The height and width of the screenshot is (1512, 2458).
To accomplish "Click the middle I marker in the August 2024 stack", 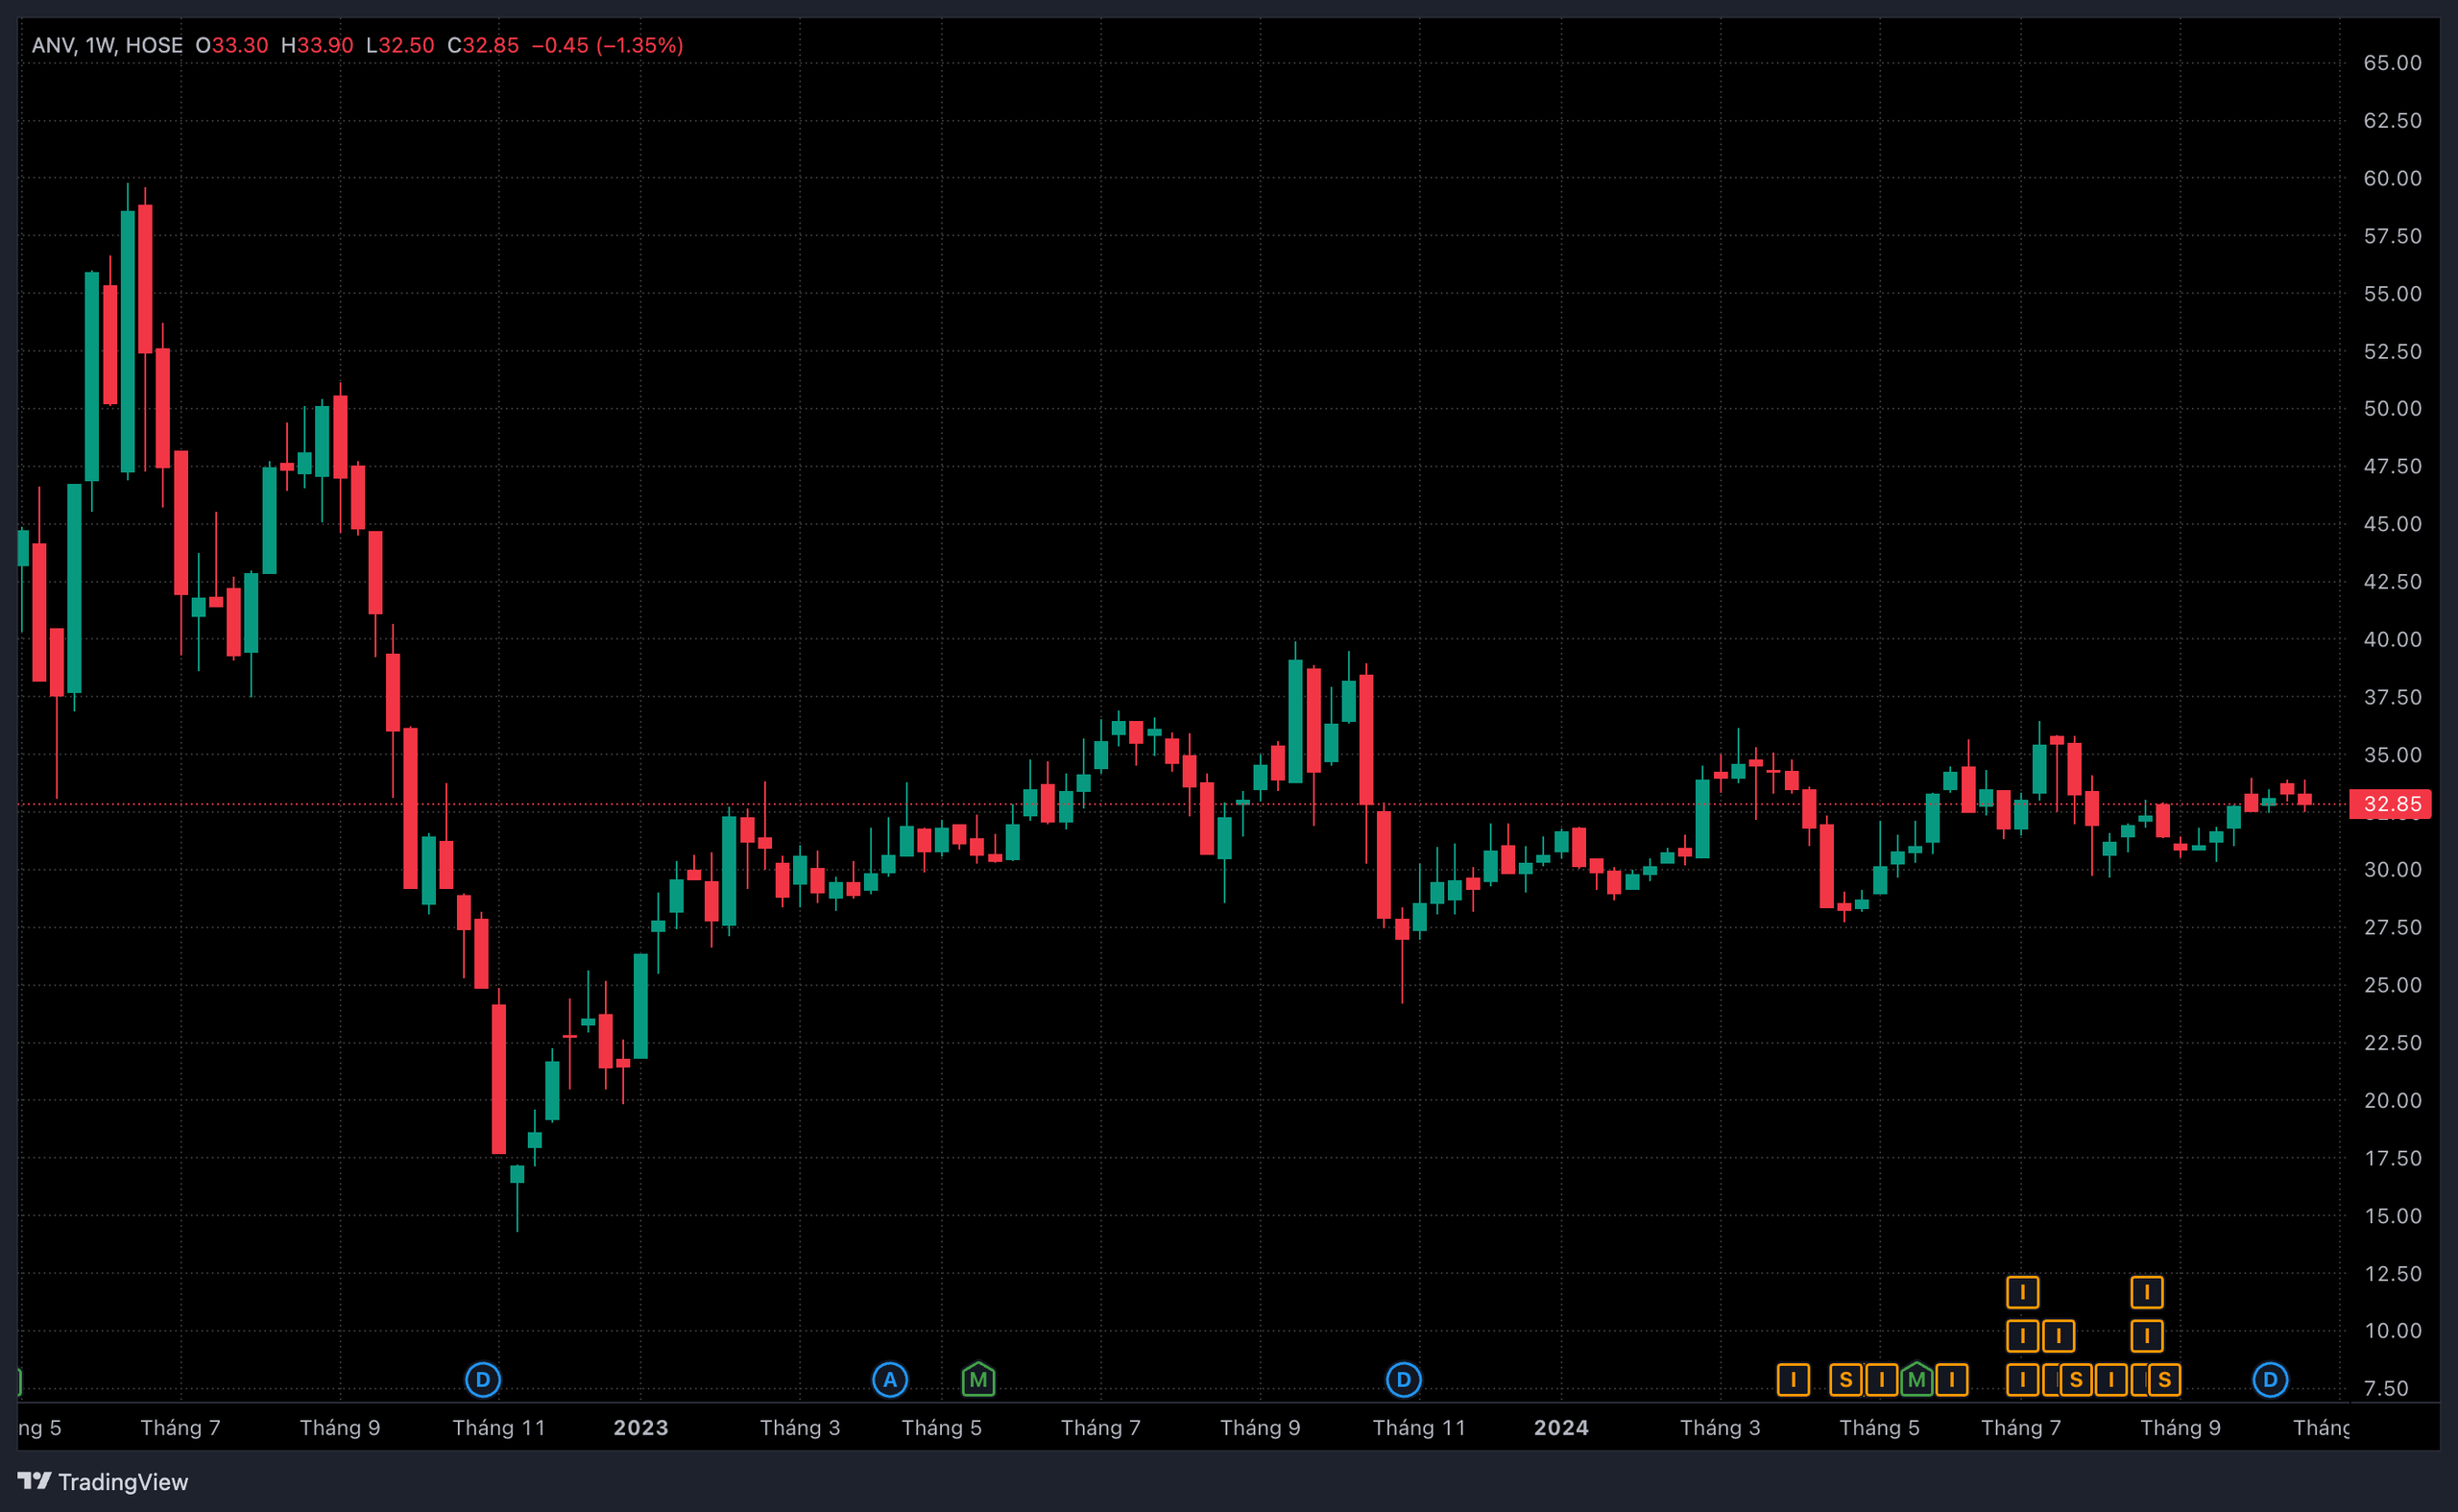I will pos(2147,1336).
